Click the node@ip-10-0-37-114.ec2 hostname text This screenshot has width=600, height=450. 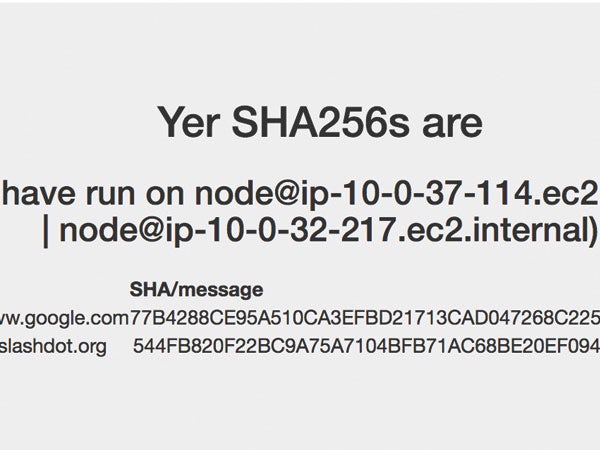pyautogui.click(x=397, y=196)
